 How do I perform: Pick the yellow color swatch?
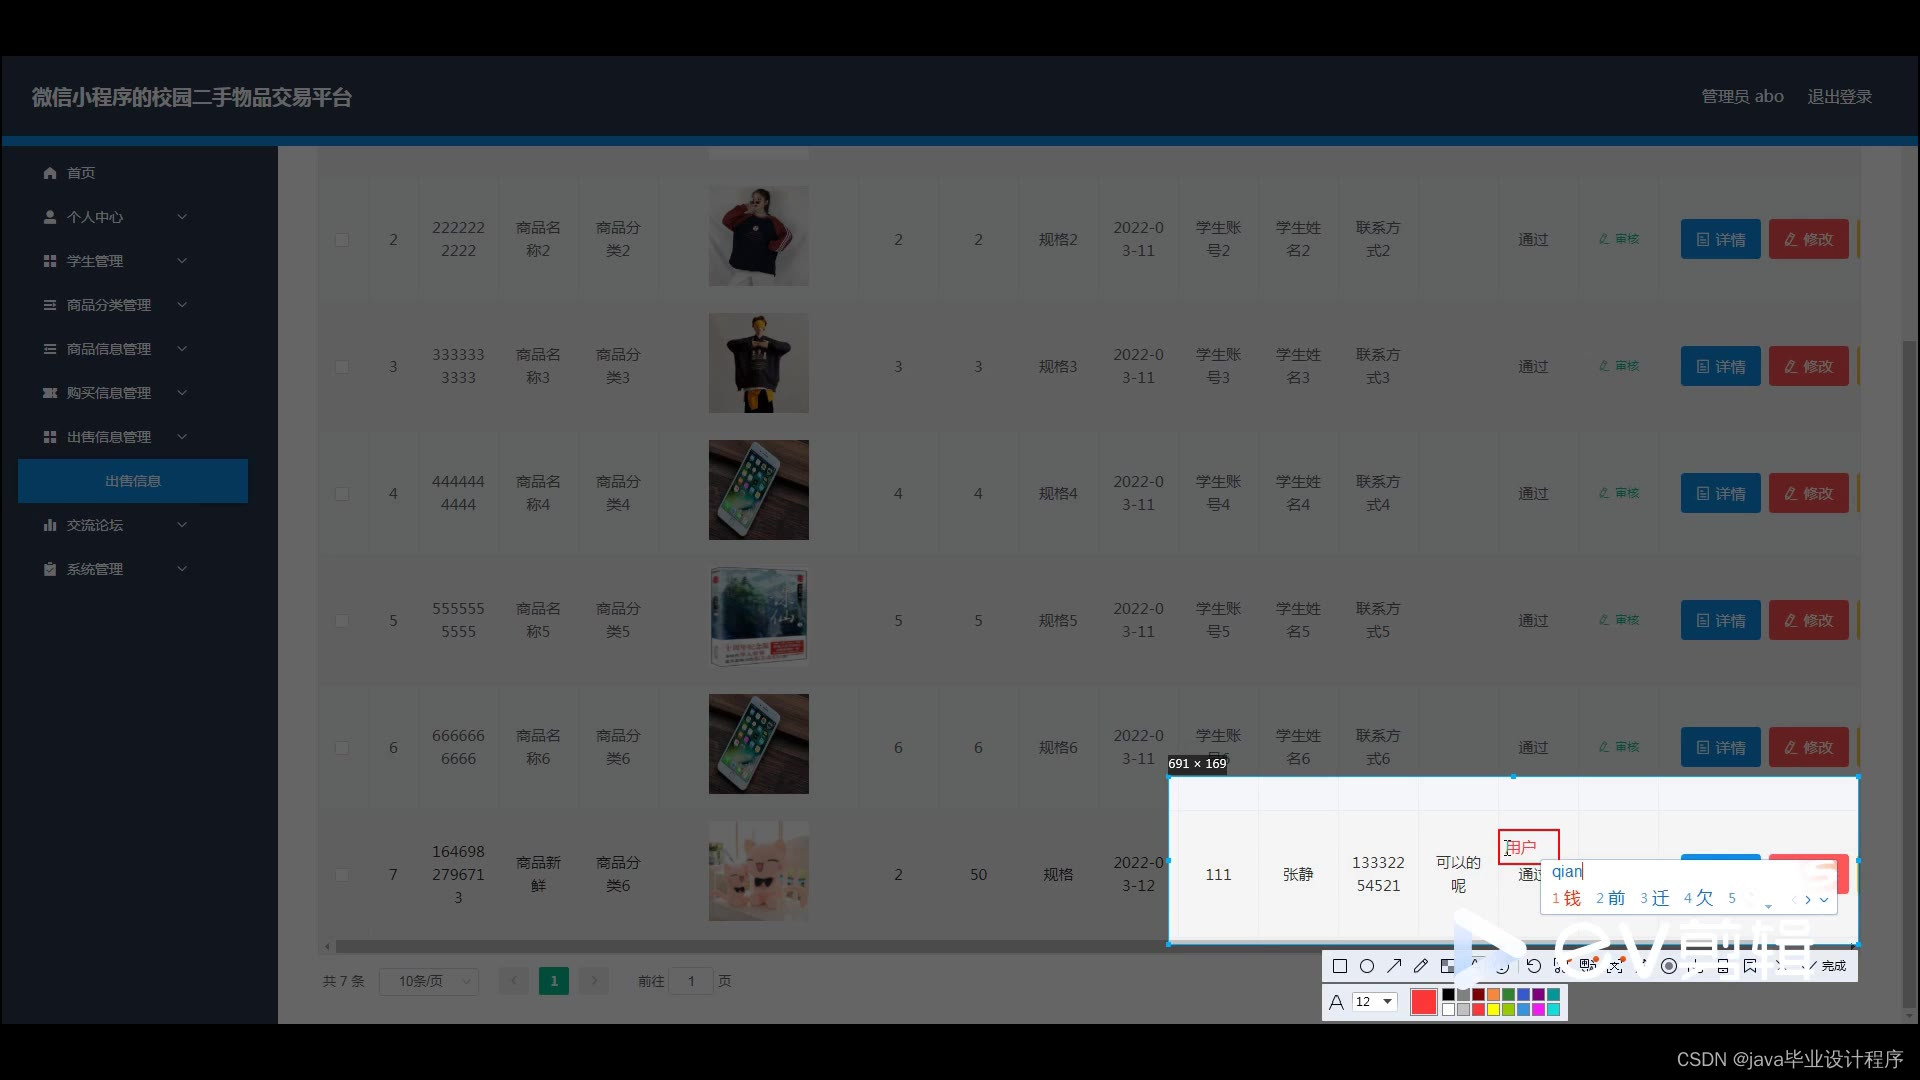(1493, 1010)
